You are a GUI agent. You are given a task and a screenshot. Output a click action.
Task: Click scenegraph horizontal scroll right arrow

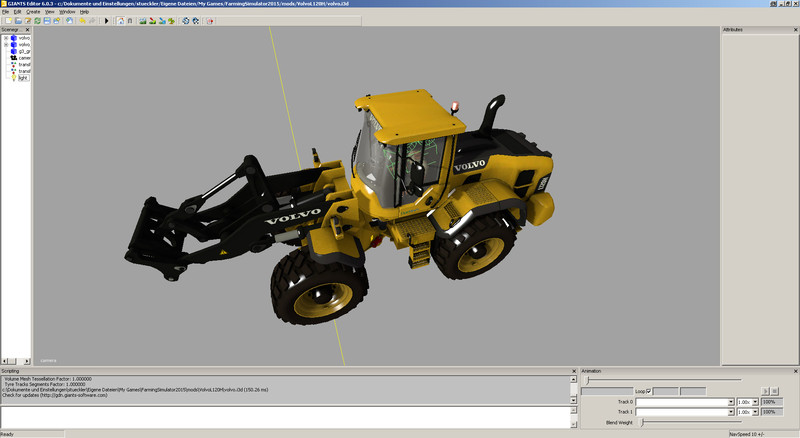tap(27, 361)
